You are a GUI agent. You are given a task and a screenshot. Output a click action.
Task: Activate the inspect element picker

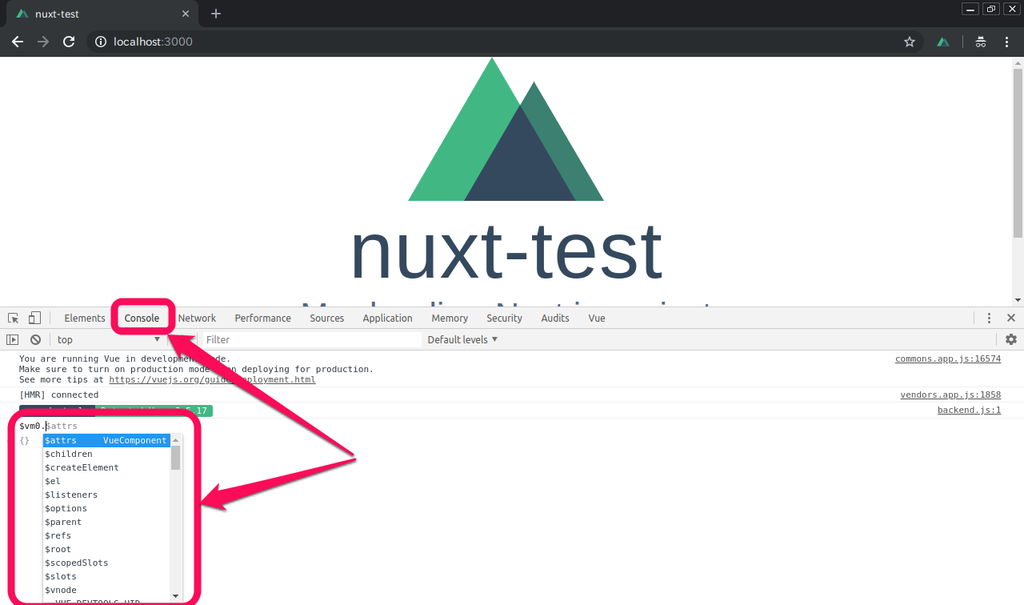13,318
